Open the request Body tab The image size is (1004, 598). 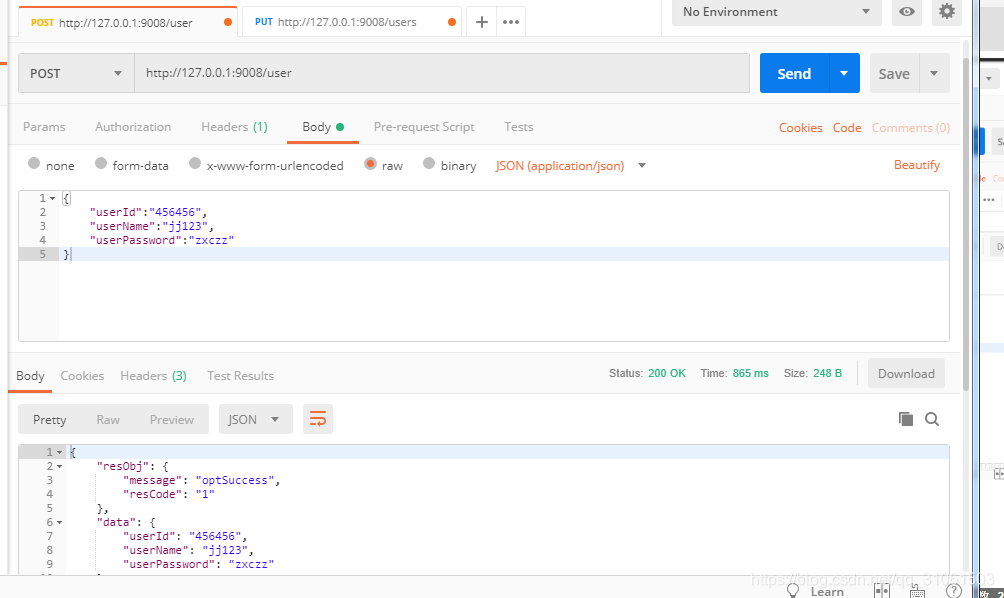[x=322, y=127]
